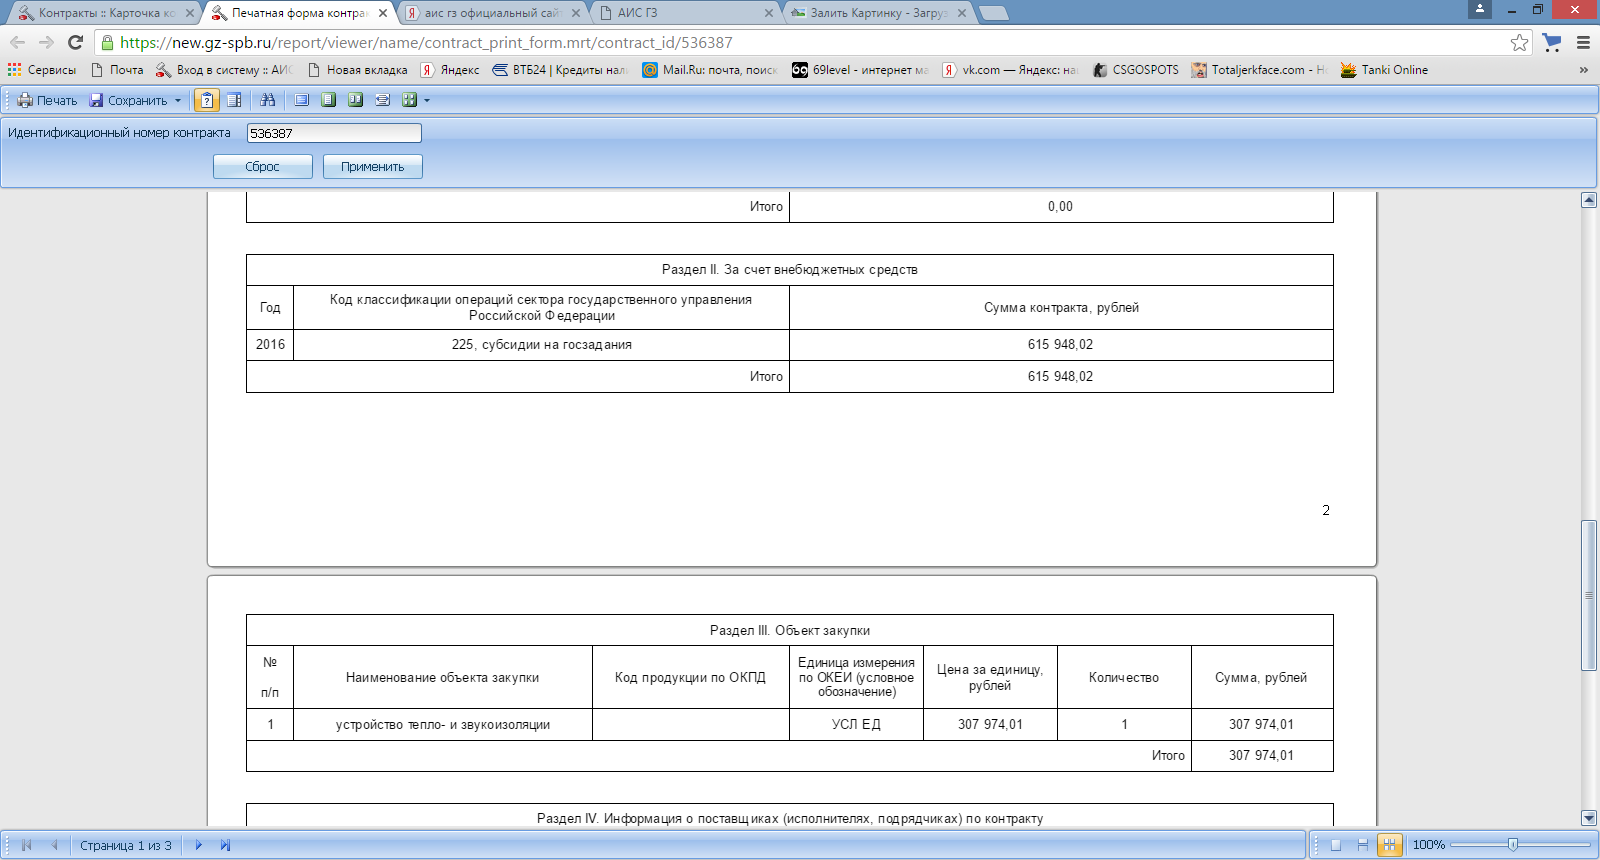Screen dimensions: 1600x860
Task: Enable continuous page display mode
Action: [x=1362, y=845]
